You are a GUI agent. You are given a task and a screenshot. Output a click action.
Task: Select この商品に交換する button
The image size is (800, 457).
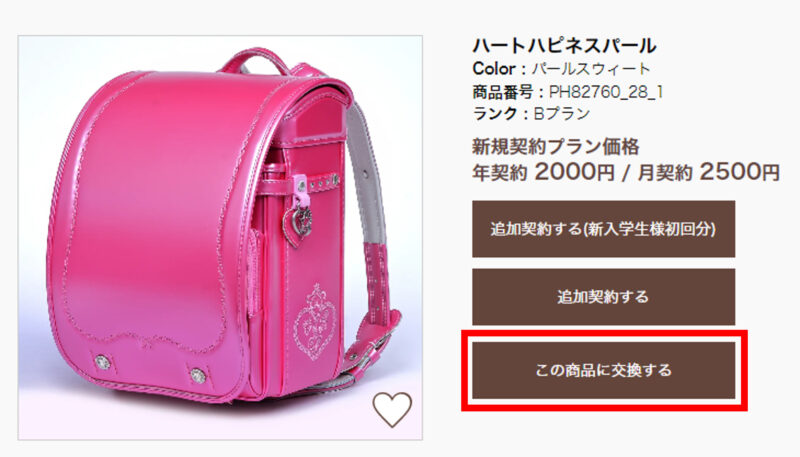coord(603,370)
